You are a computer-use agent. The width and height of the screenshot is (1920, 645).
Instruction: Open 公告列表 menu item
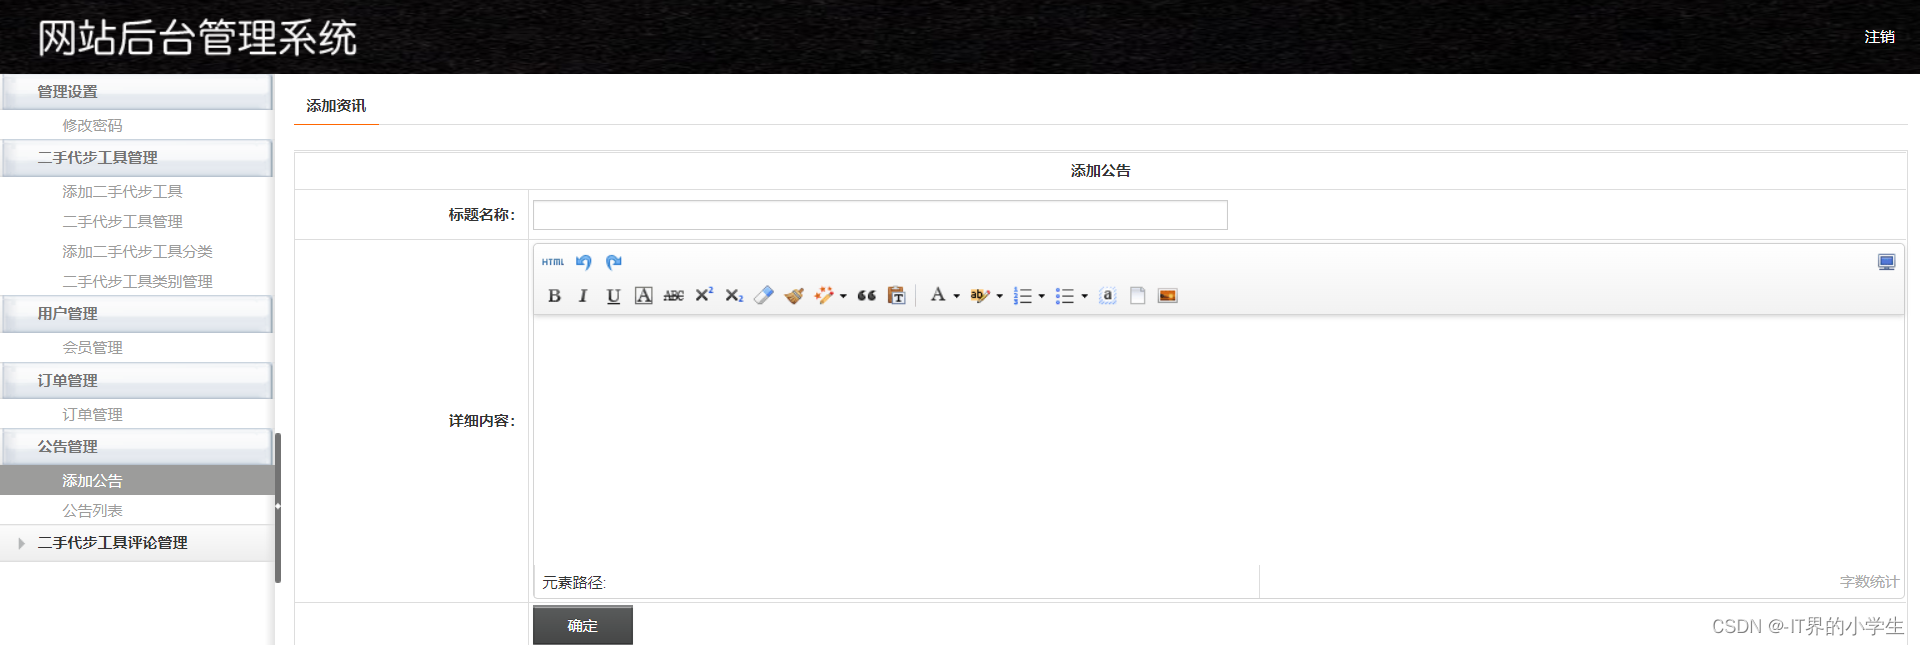tap(92, 510)
